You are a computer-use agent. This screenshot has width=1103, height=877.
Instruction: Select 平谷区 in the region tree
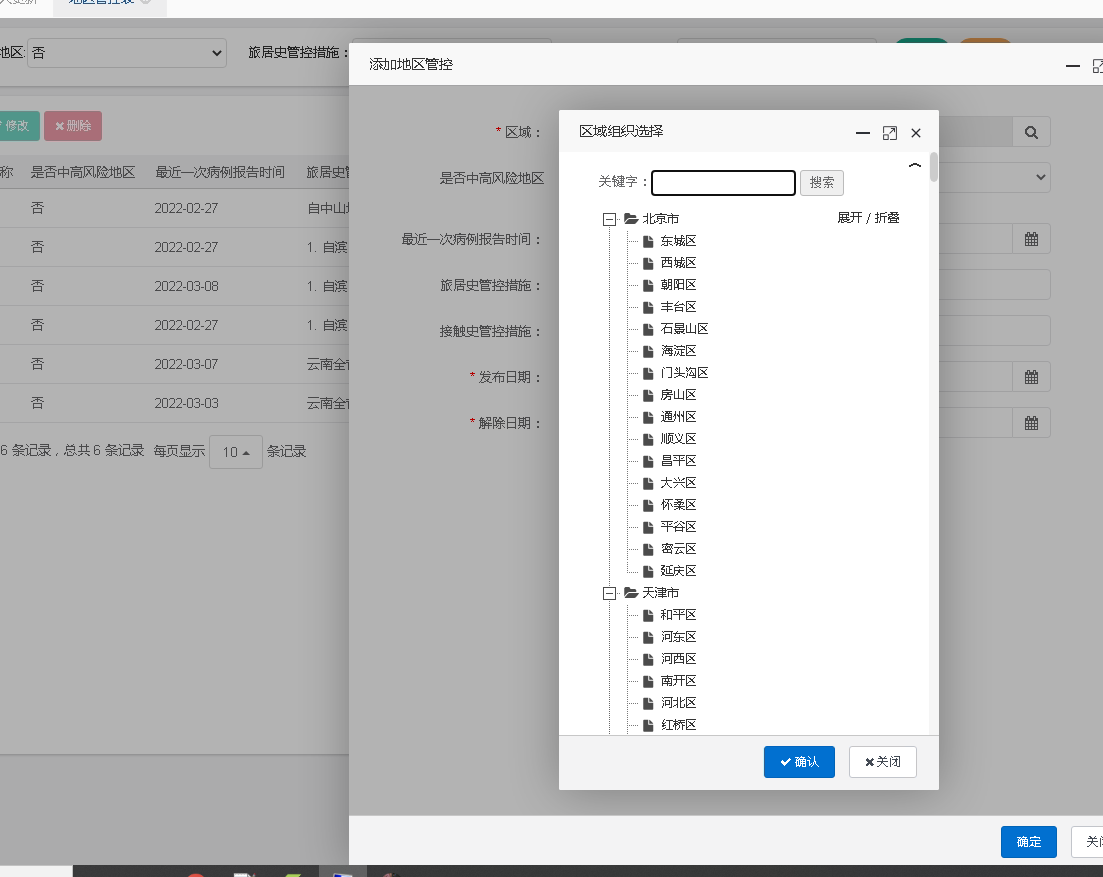pyautogui.click(x=678, y=527)
